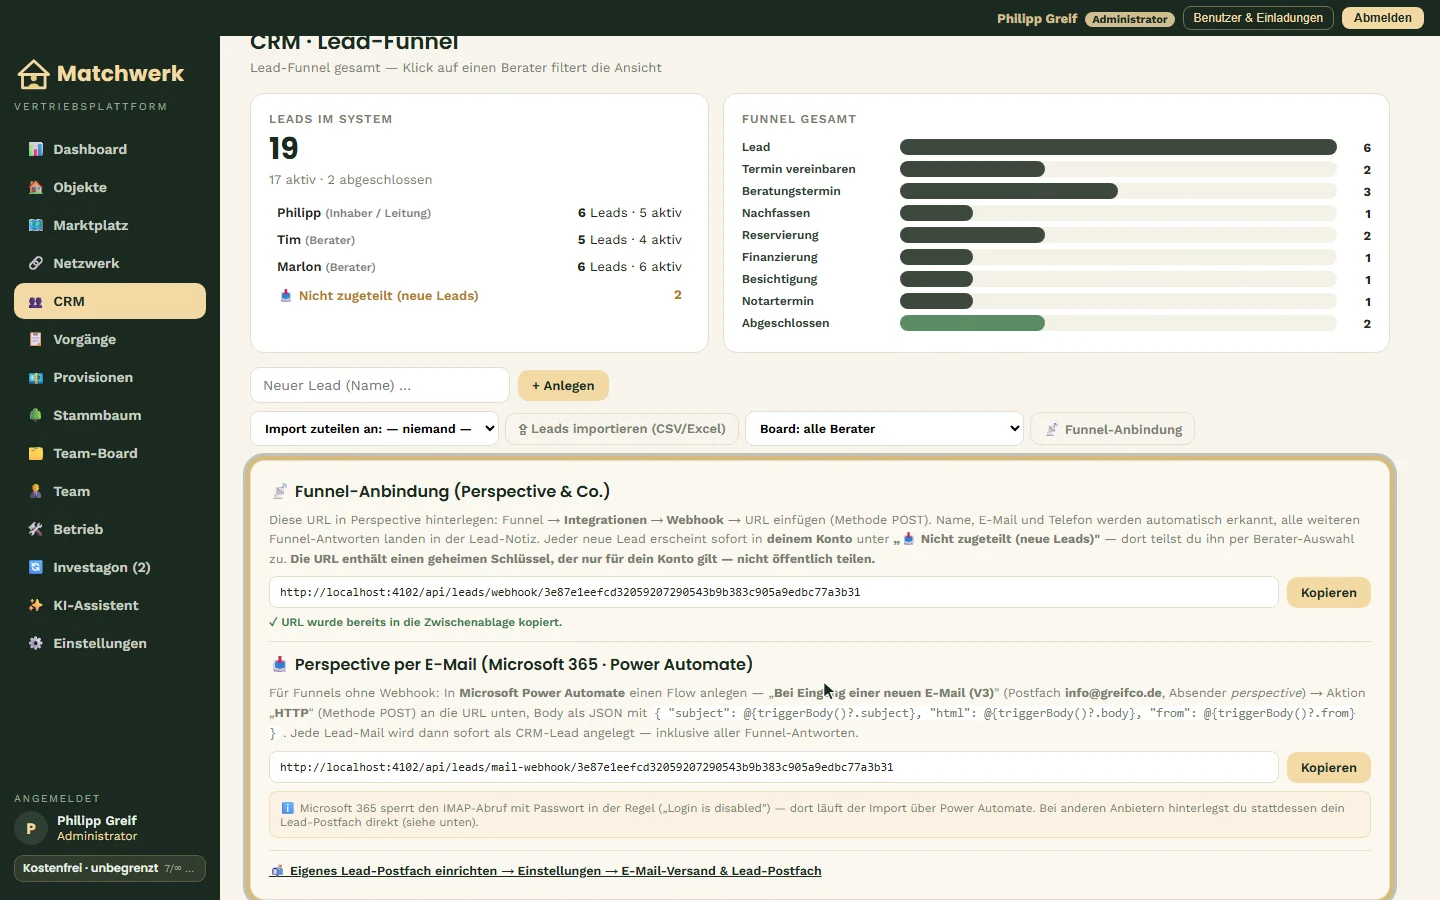Open the Vorgänge menu entry

click(110, 339)
